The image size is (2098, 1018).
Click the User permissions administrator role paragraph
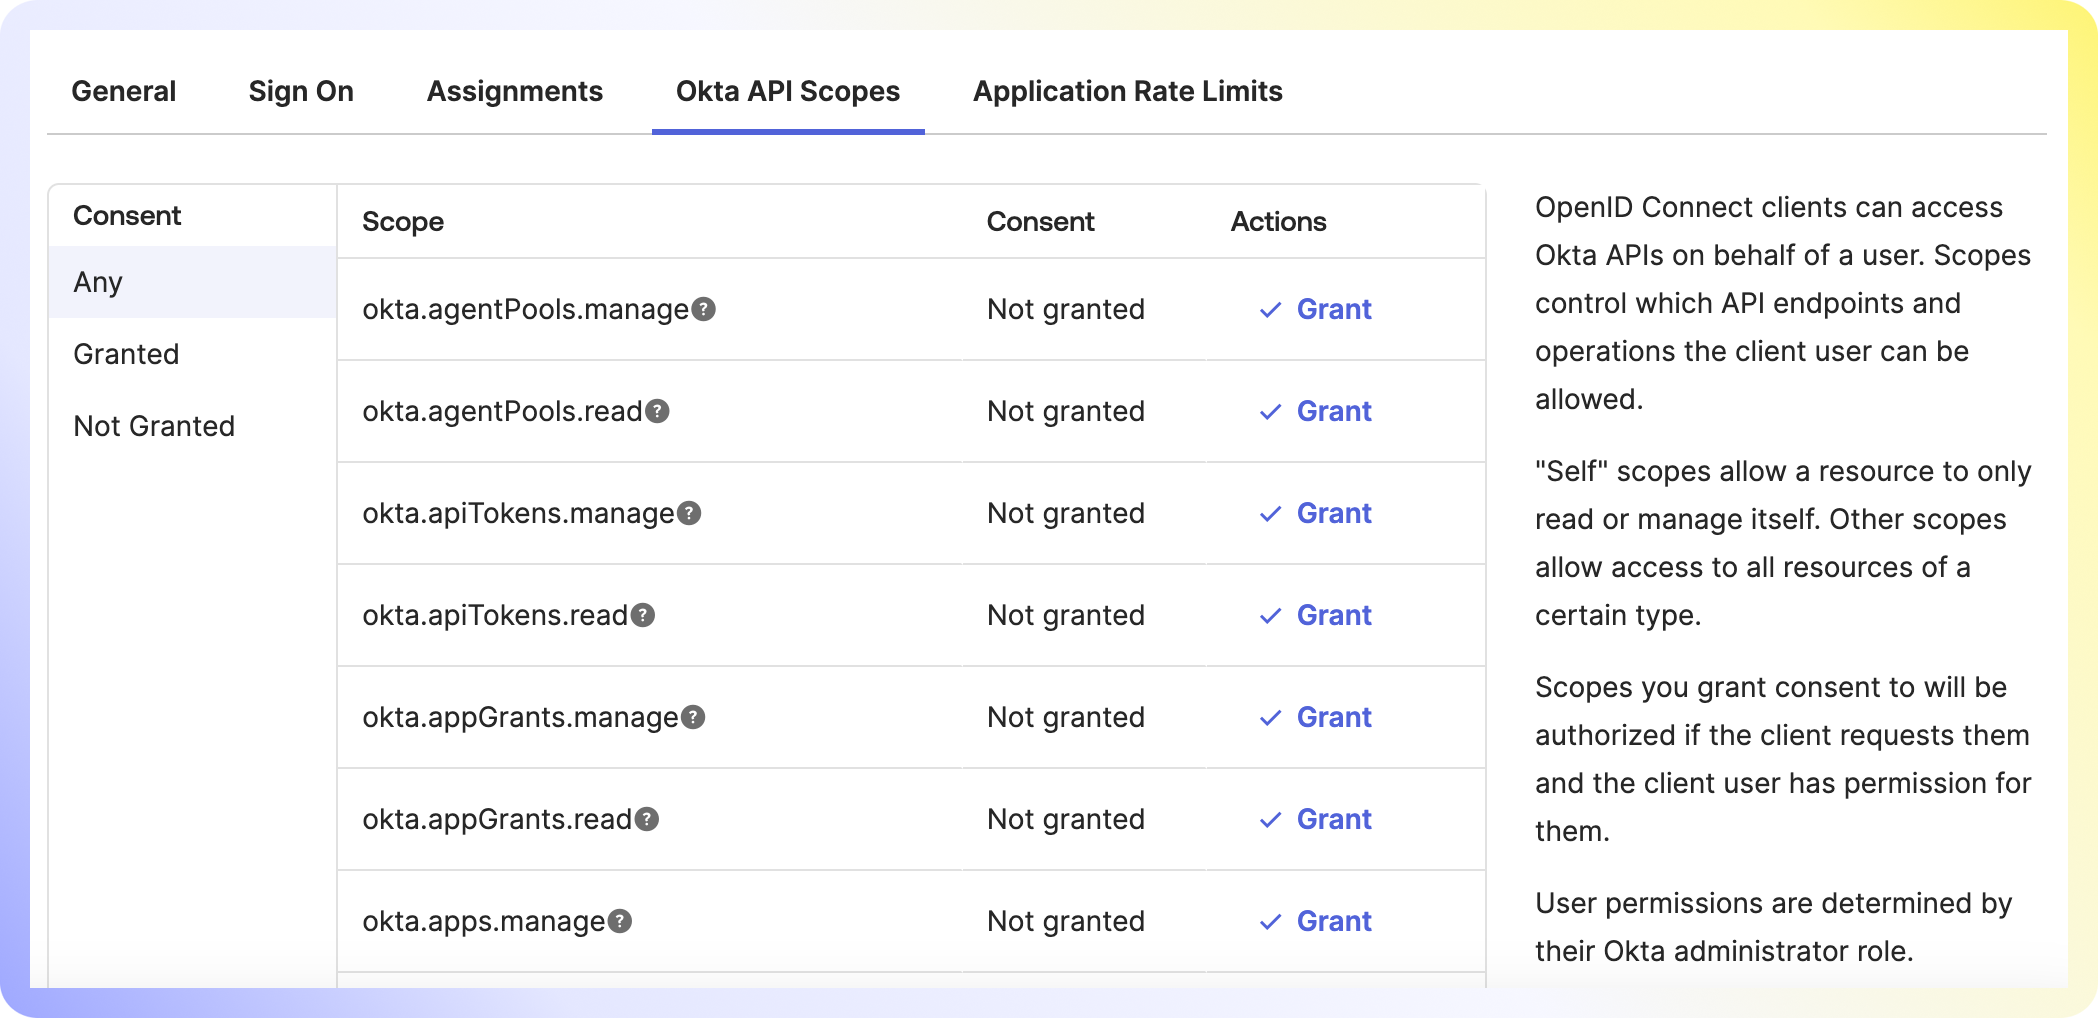pos(1774,927)
